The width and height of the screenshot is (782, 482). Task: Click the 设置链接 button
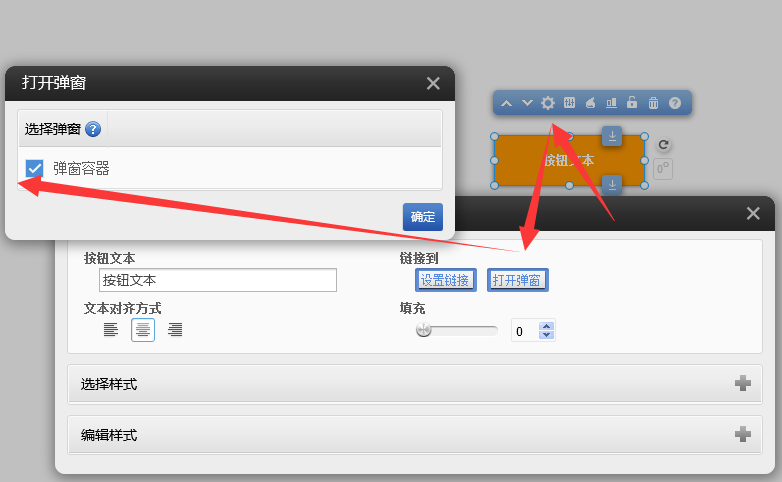point(445,280)
